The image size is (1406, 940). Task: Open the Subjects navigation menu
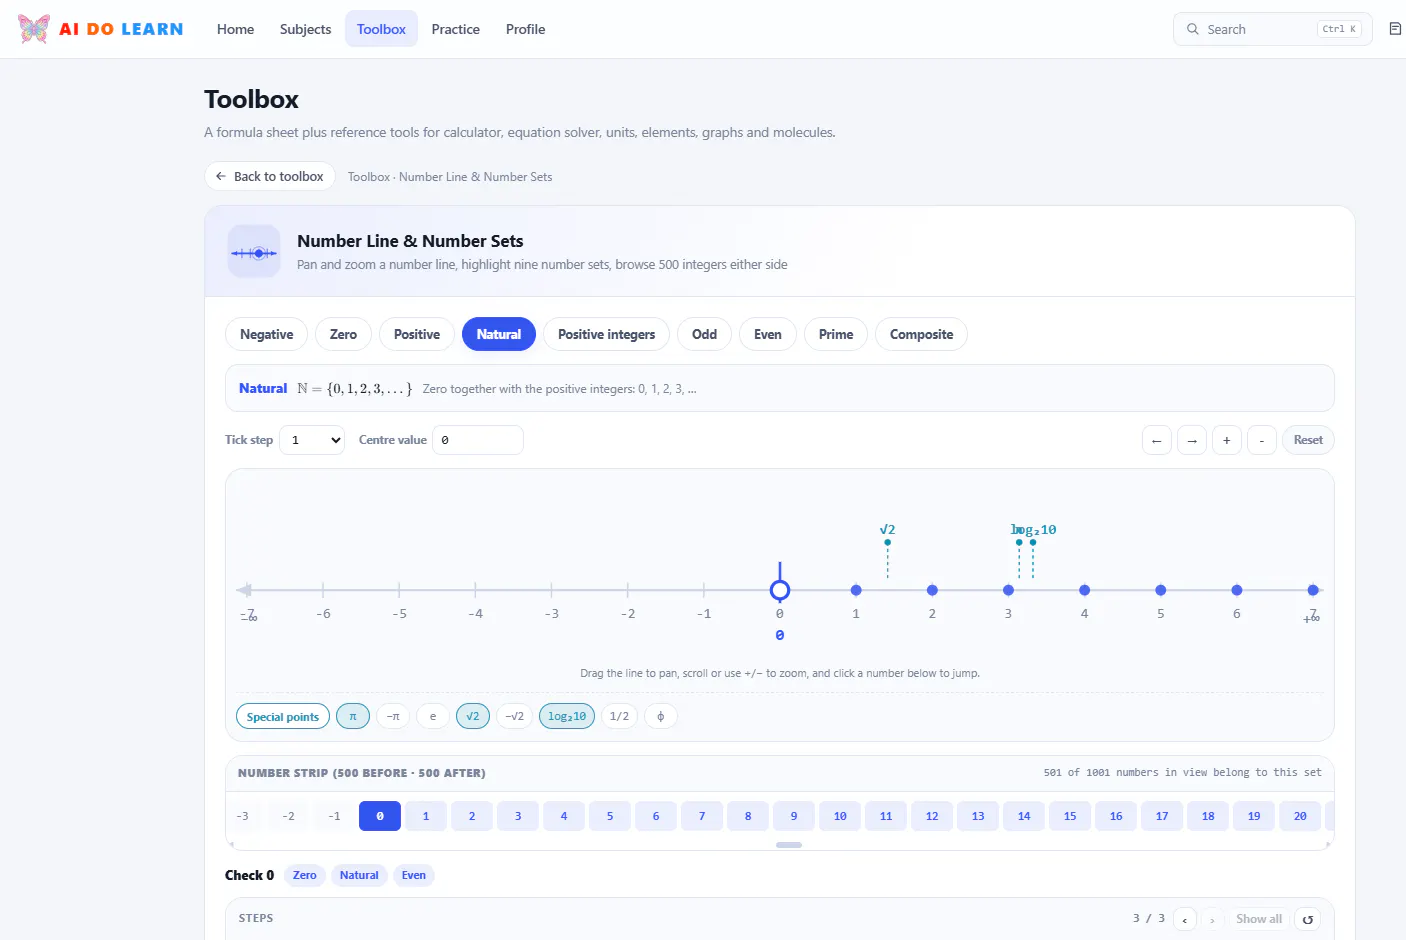pyautogui.click(x=305, y=29)
